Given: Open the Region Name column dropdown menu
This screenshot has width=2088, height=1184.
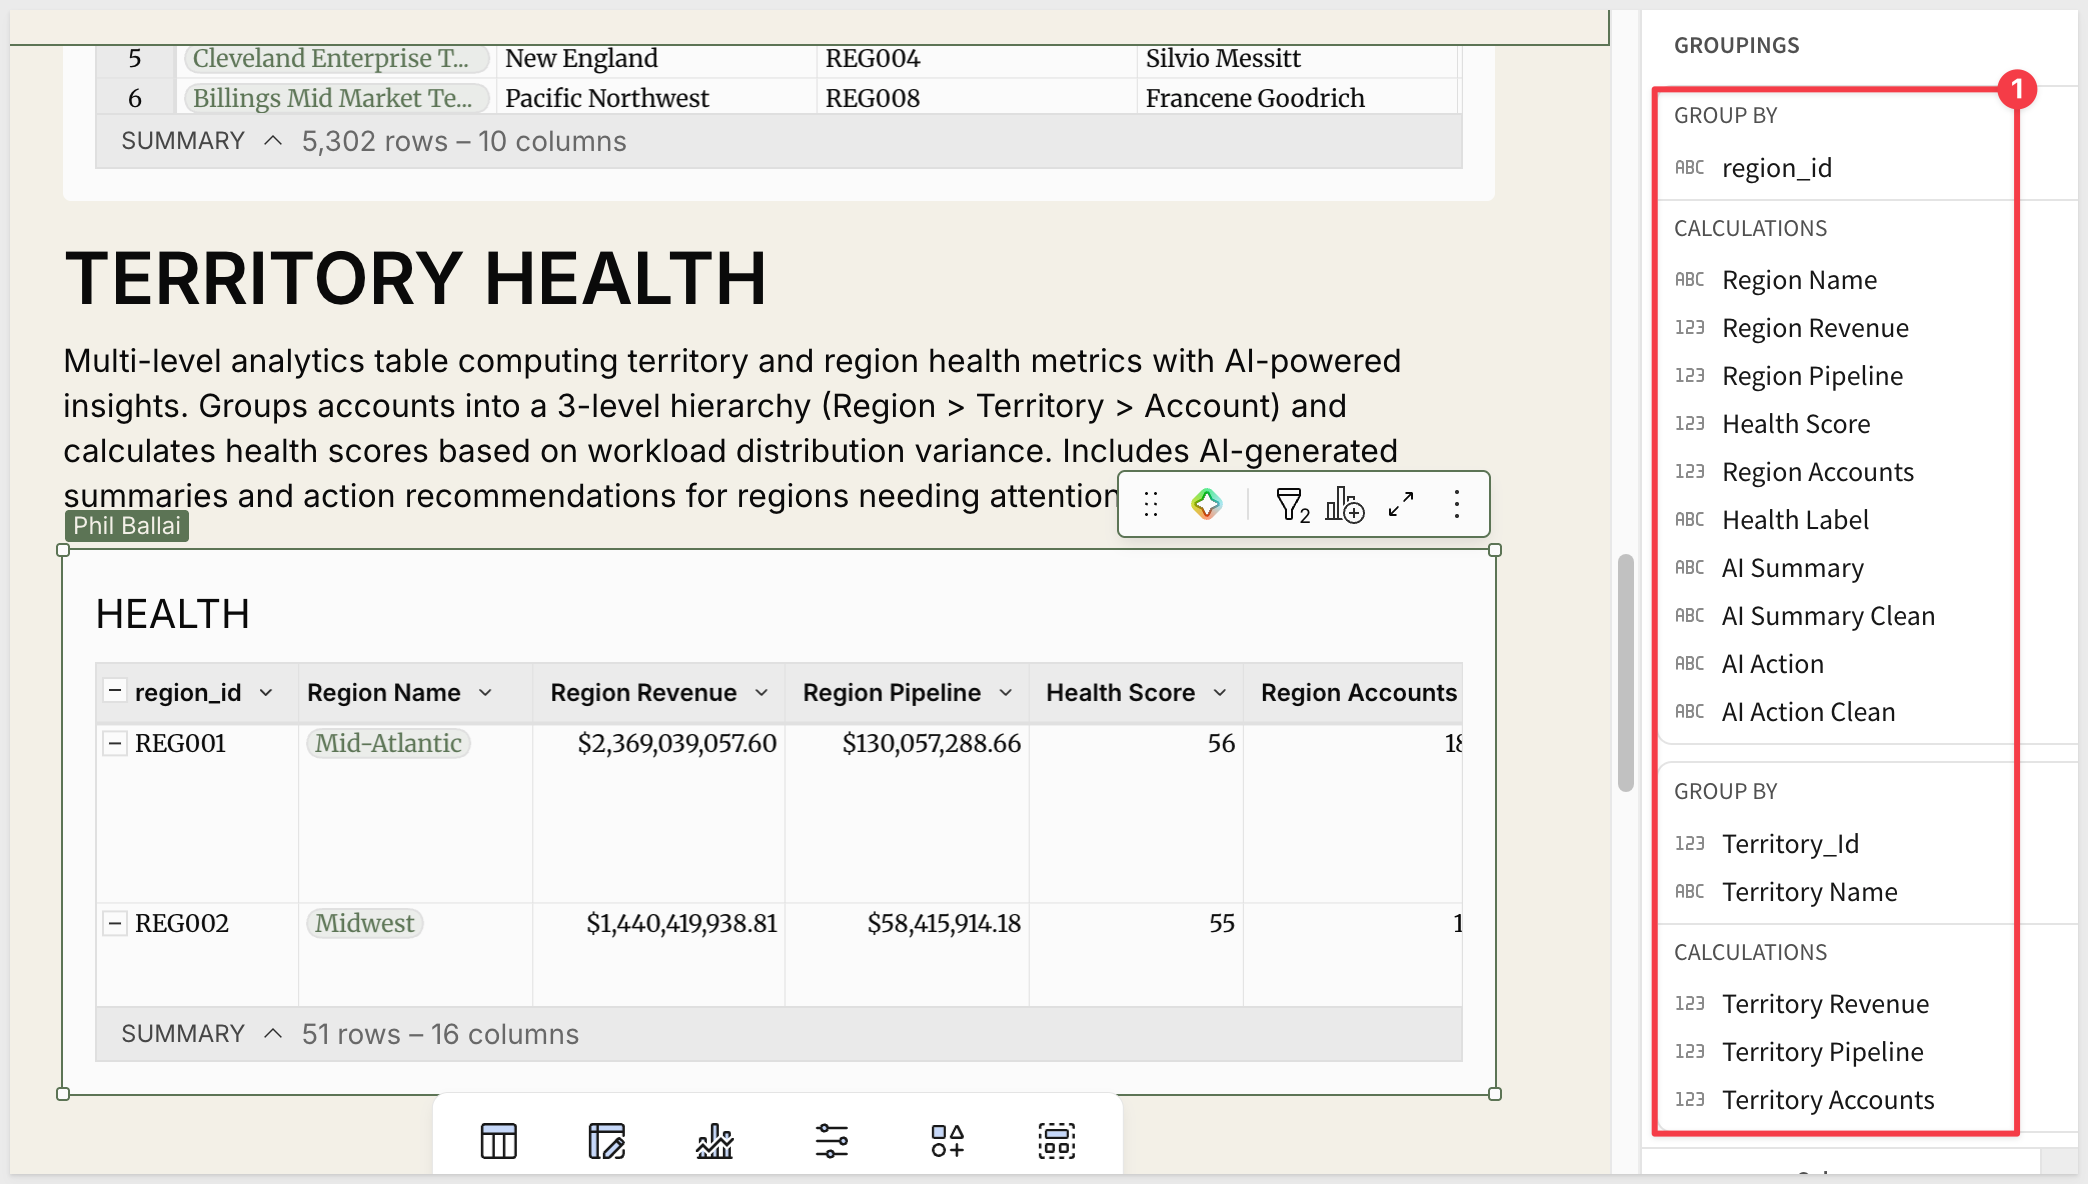Looking at the screenshot, I should (x=486, y=693).
